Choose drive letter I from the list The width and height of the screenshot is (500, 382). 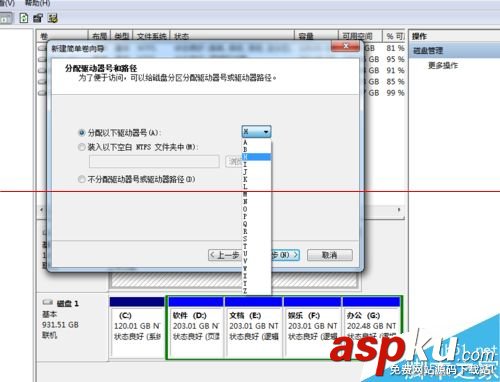tap(256, 164)
